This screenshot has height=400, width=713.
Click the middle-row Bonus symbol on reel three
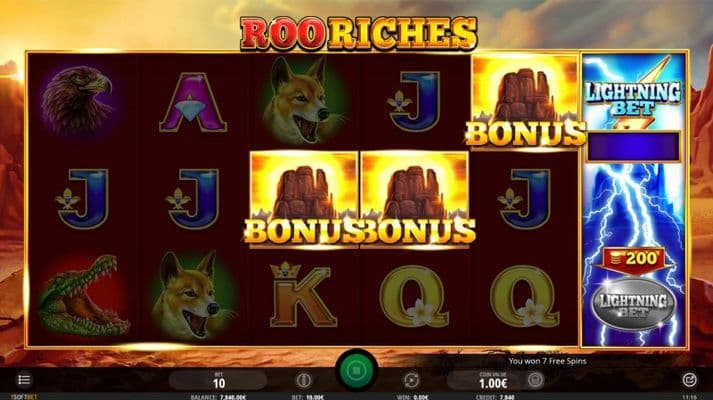pyautogui.click(x=304, y=200)
